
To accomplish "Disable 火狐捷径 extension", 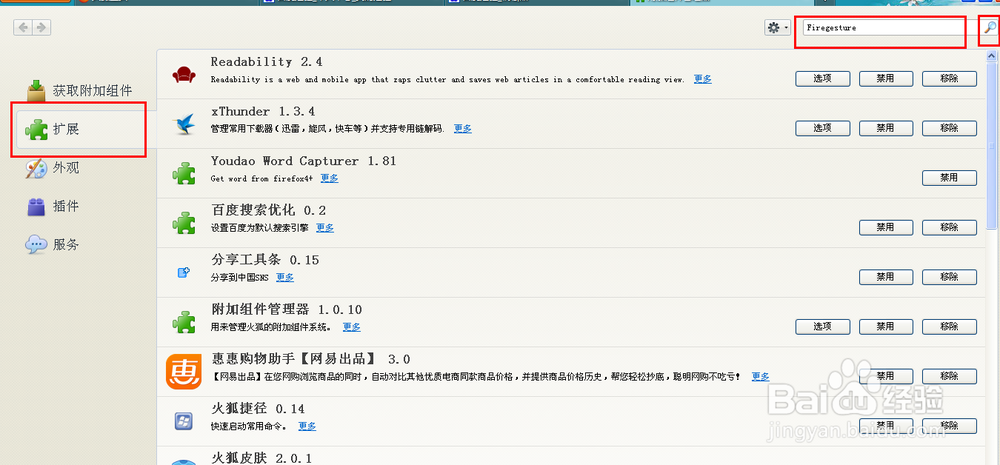I will pos(885,425).
